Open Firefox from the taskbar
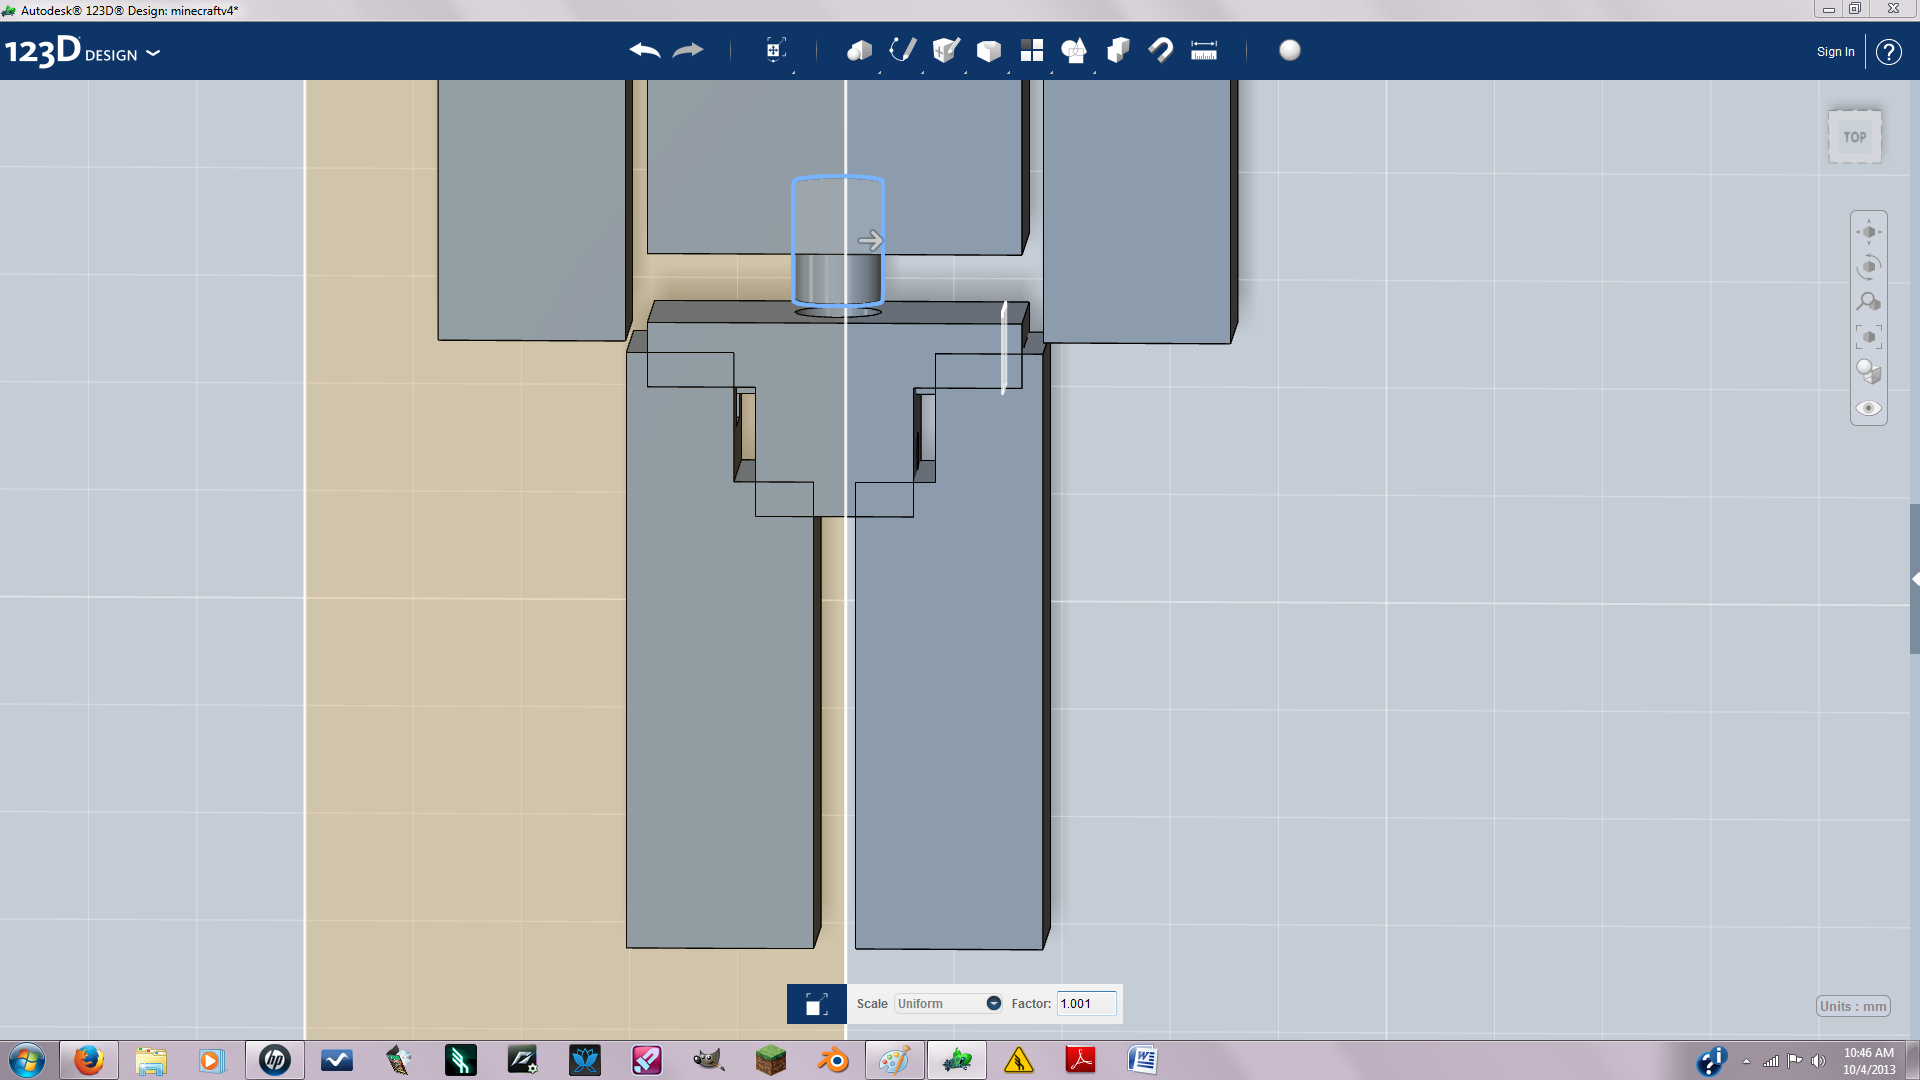Screen dimensions: 1920x1080 (x=89, y=1060)
